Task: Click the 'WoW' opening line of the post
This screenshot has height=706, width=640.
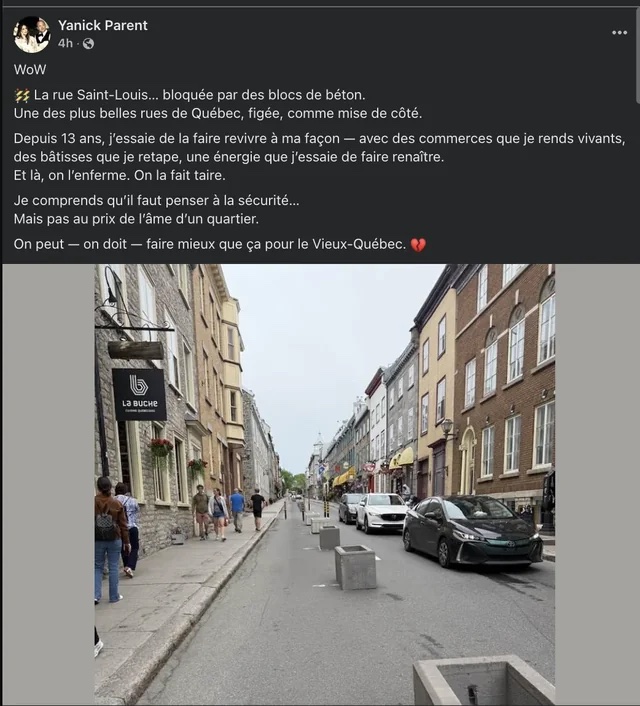Action: [x=30, y=70]
